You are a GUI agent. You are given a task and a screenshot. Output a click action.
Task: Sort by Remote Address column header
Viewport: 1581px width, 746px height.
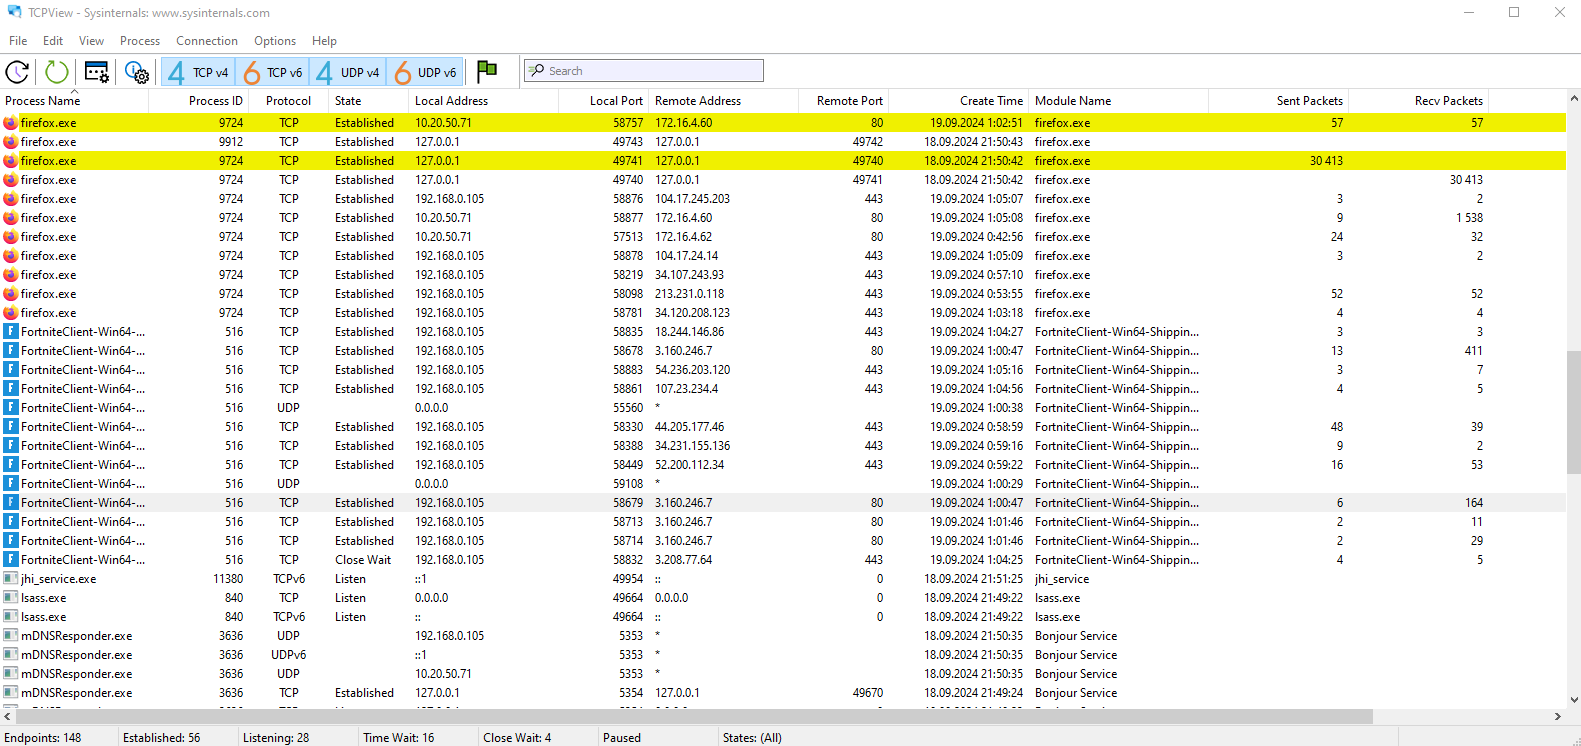click(698, 101)
